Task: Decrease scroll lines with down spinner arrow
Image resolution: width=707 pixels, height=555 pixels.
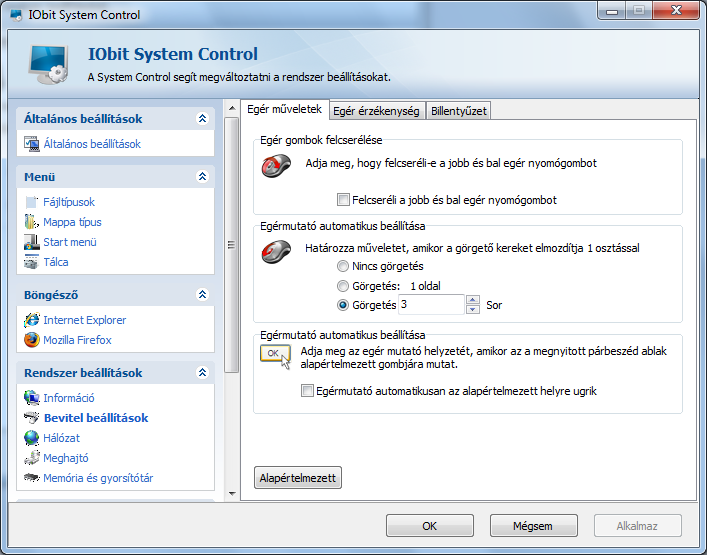Action: [473, 309]
